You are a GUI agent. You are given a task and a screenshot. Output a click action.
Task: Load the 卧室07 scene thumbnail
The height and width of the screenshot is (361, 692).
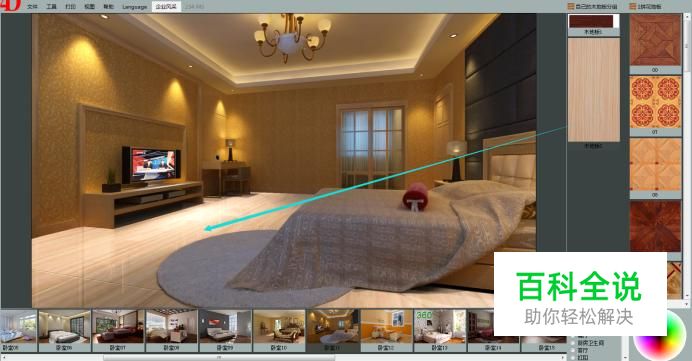[x=118, y=330]
